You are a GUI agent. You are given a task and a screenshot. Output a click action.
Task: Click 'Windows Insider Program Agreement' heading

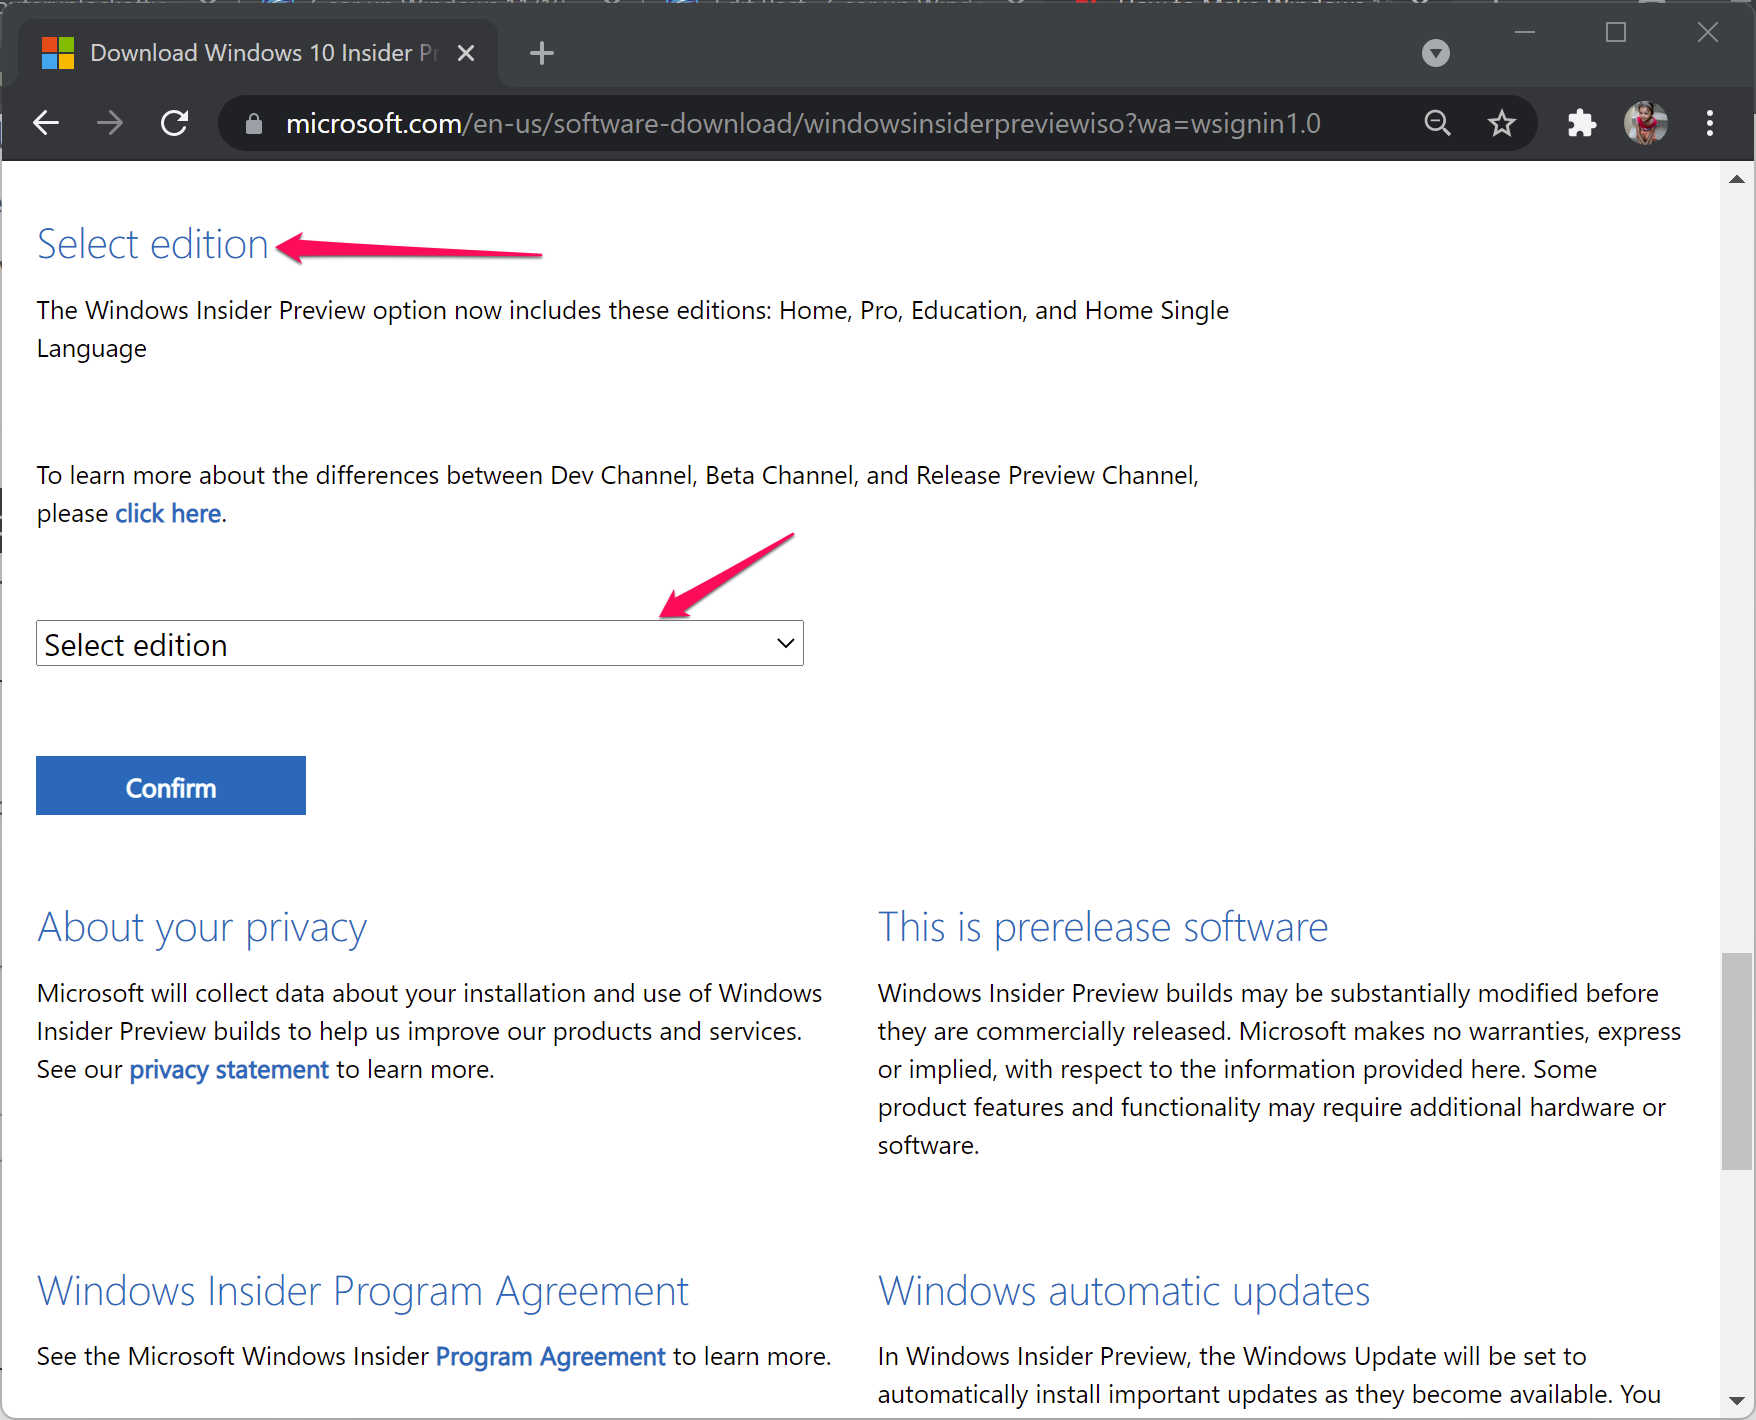pyautogui.click(x=363, y=1291)
